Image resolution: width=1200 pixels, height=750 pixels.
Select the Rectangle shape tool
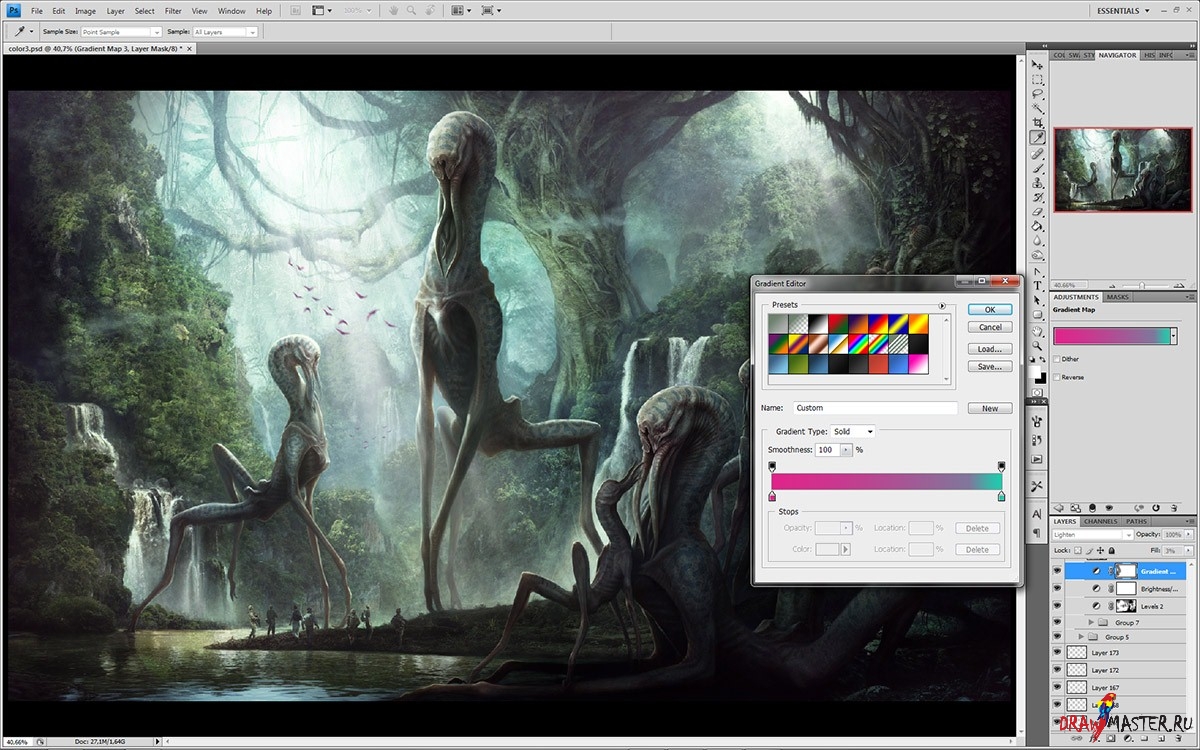coord(1037,315)
